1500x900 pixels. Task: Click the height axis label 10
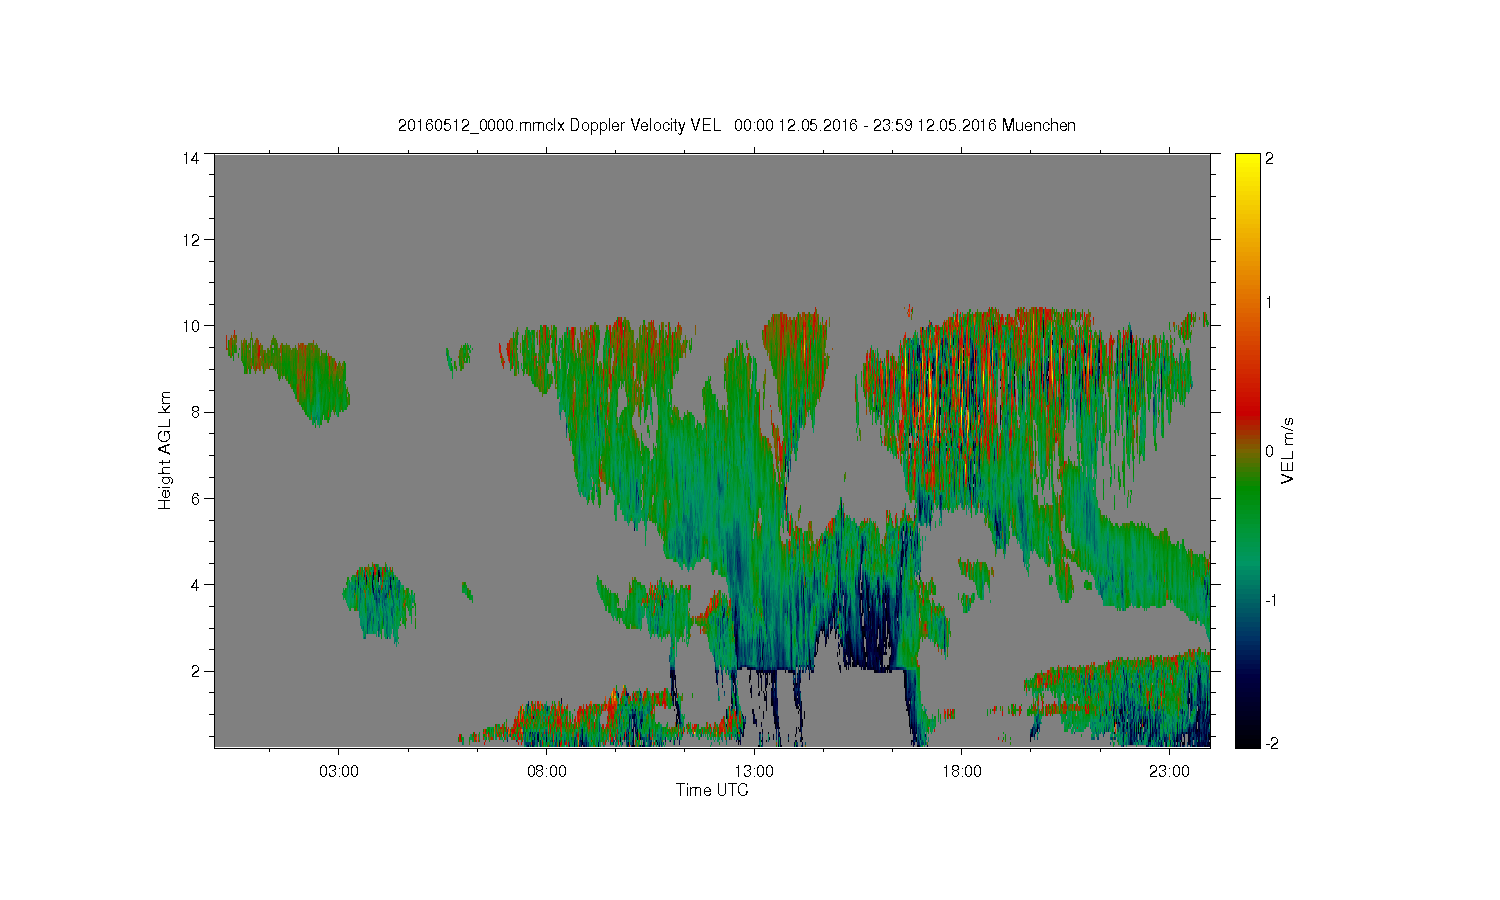(190, 325)
